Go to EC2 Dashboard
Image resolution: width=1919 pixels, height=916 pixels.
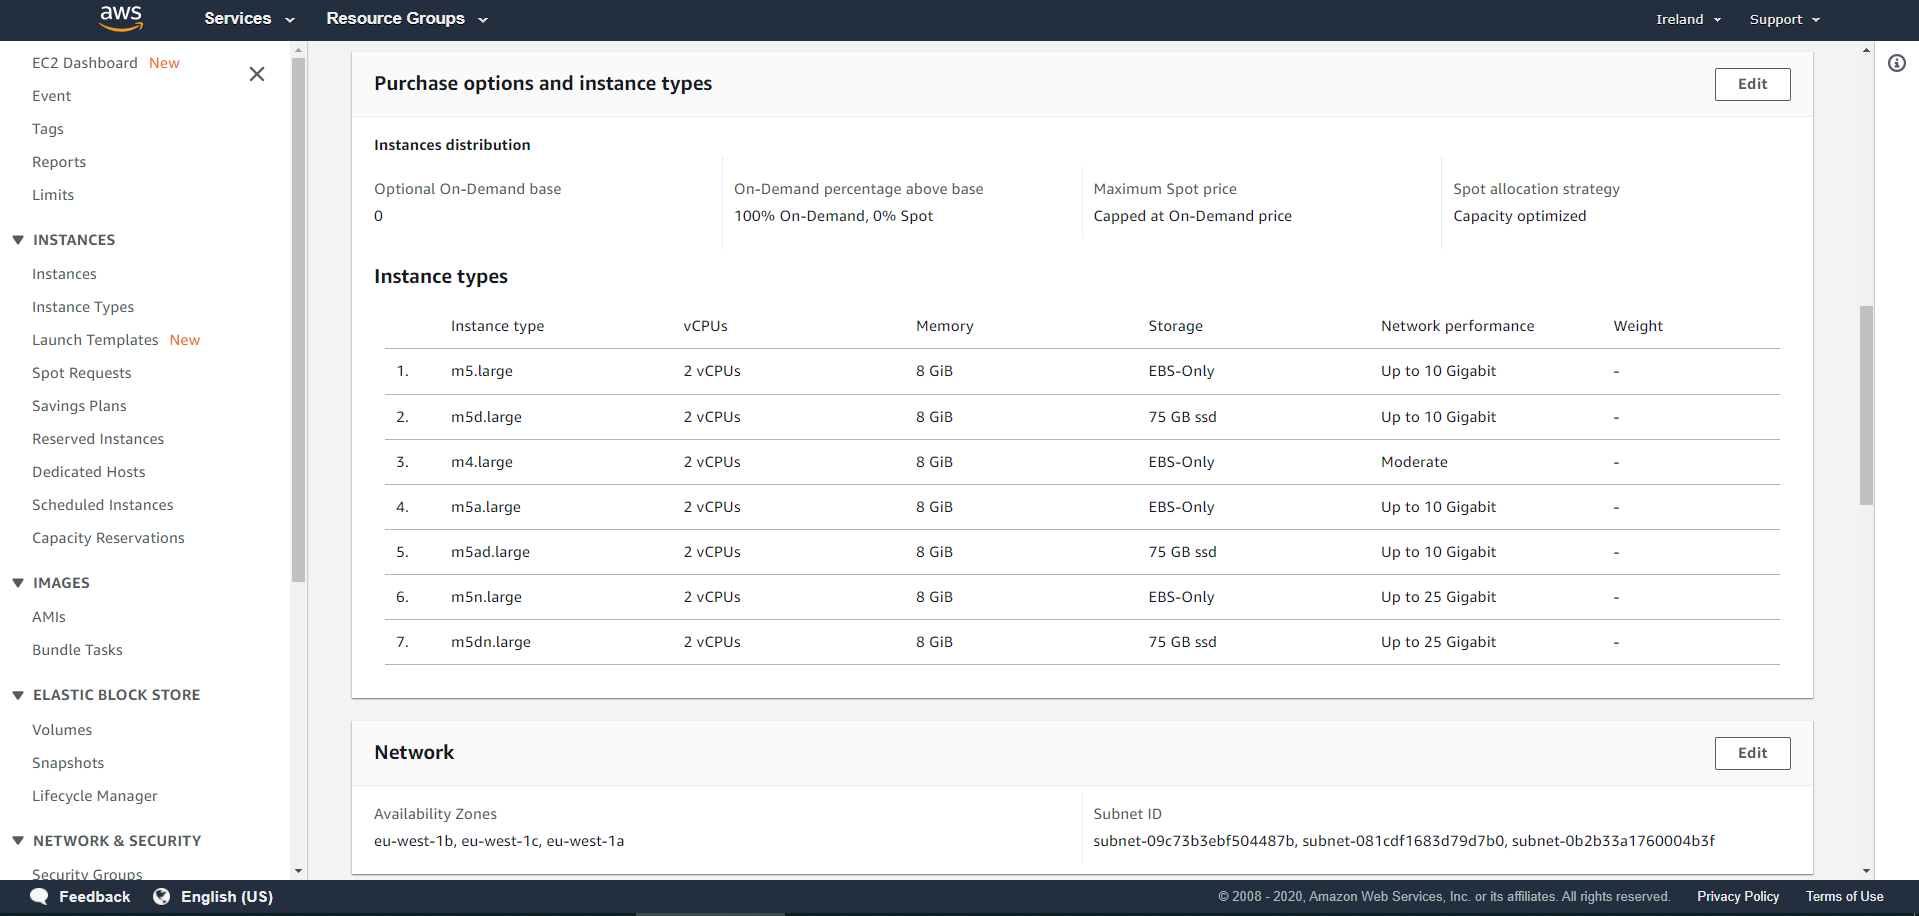click(85, 63)
